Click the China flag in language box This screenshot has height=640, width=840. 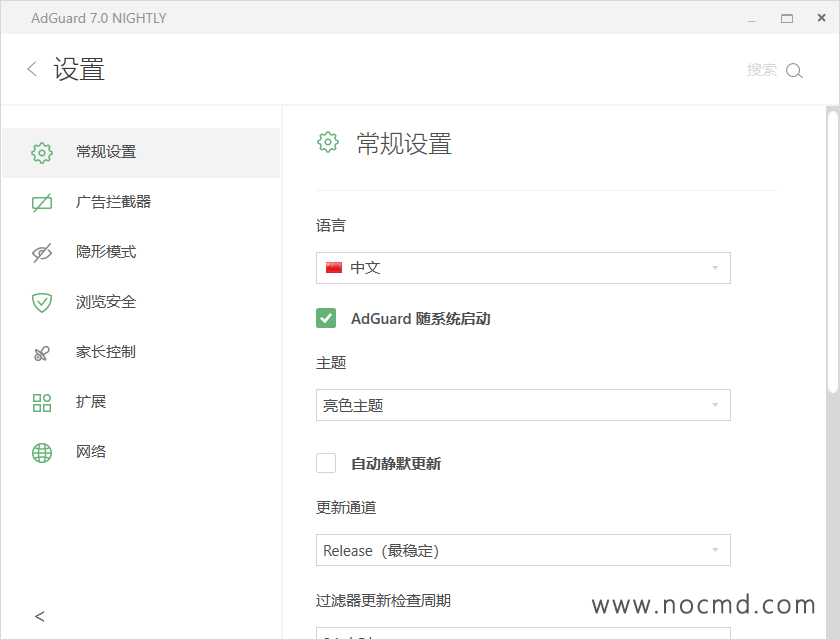[334, 268]
